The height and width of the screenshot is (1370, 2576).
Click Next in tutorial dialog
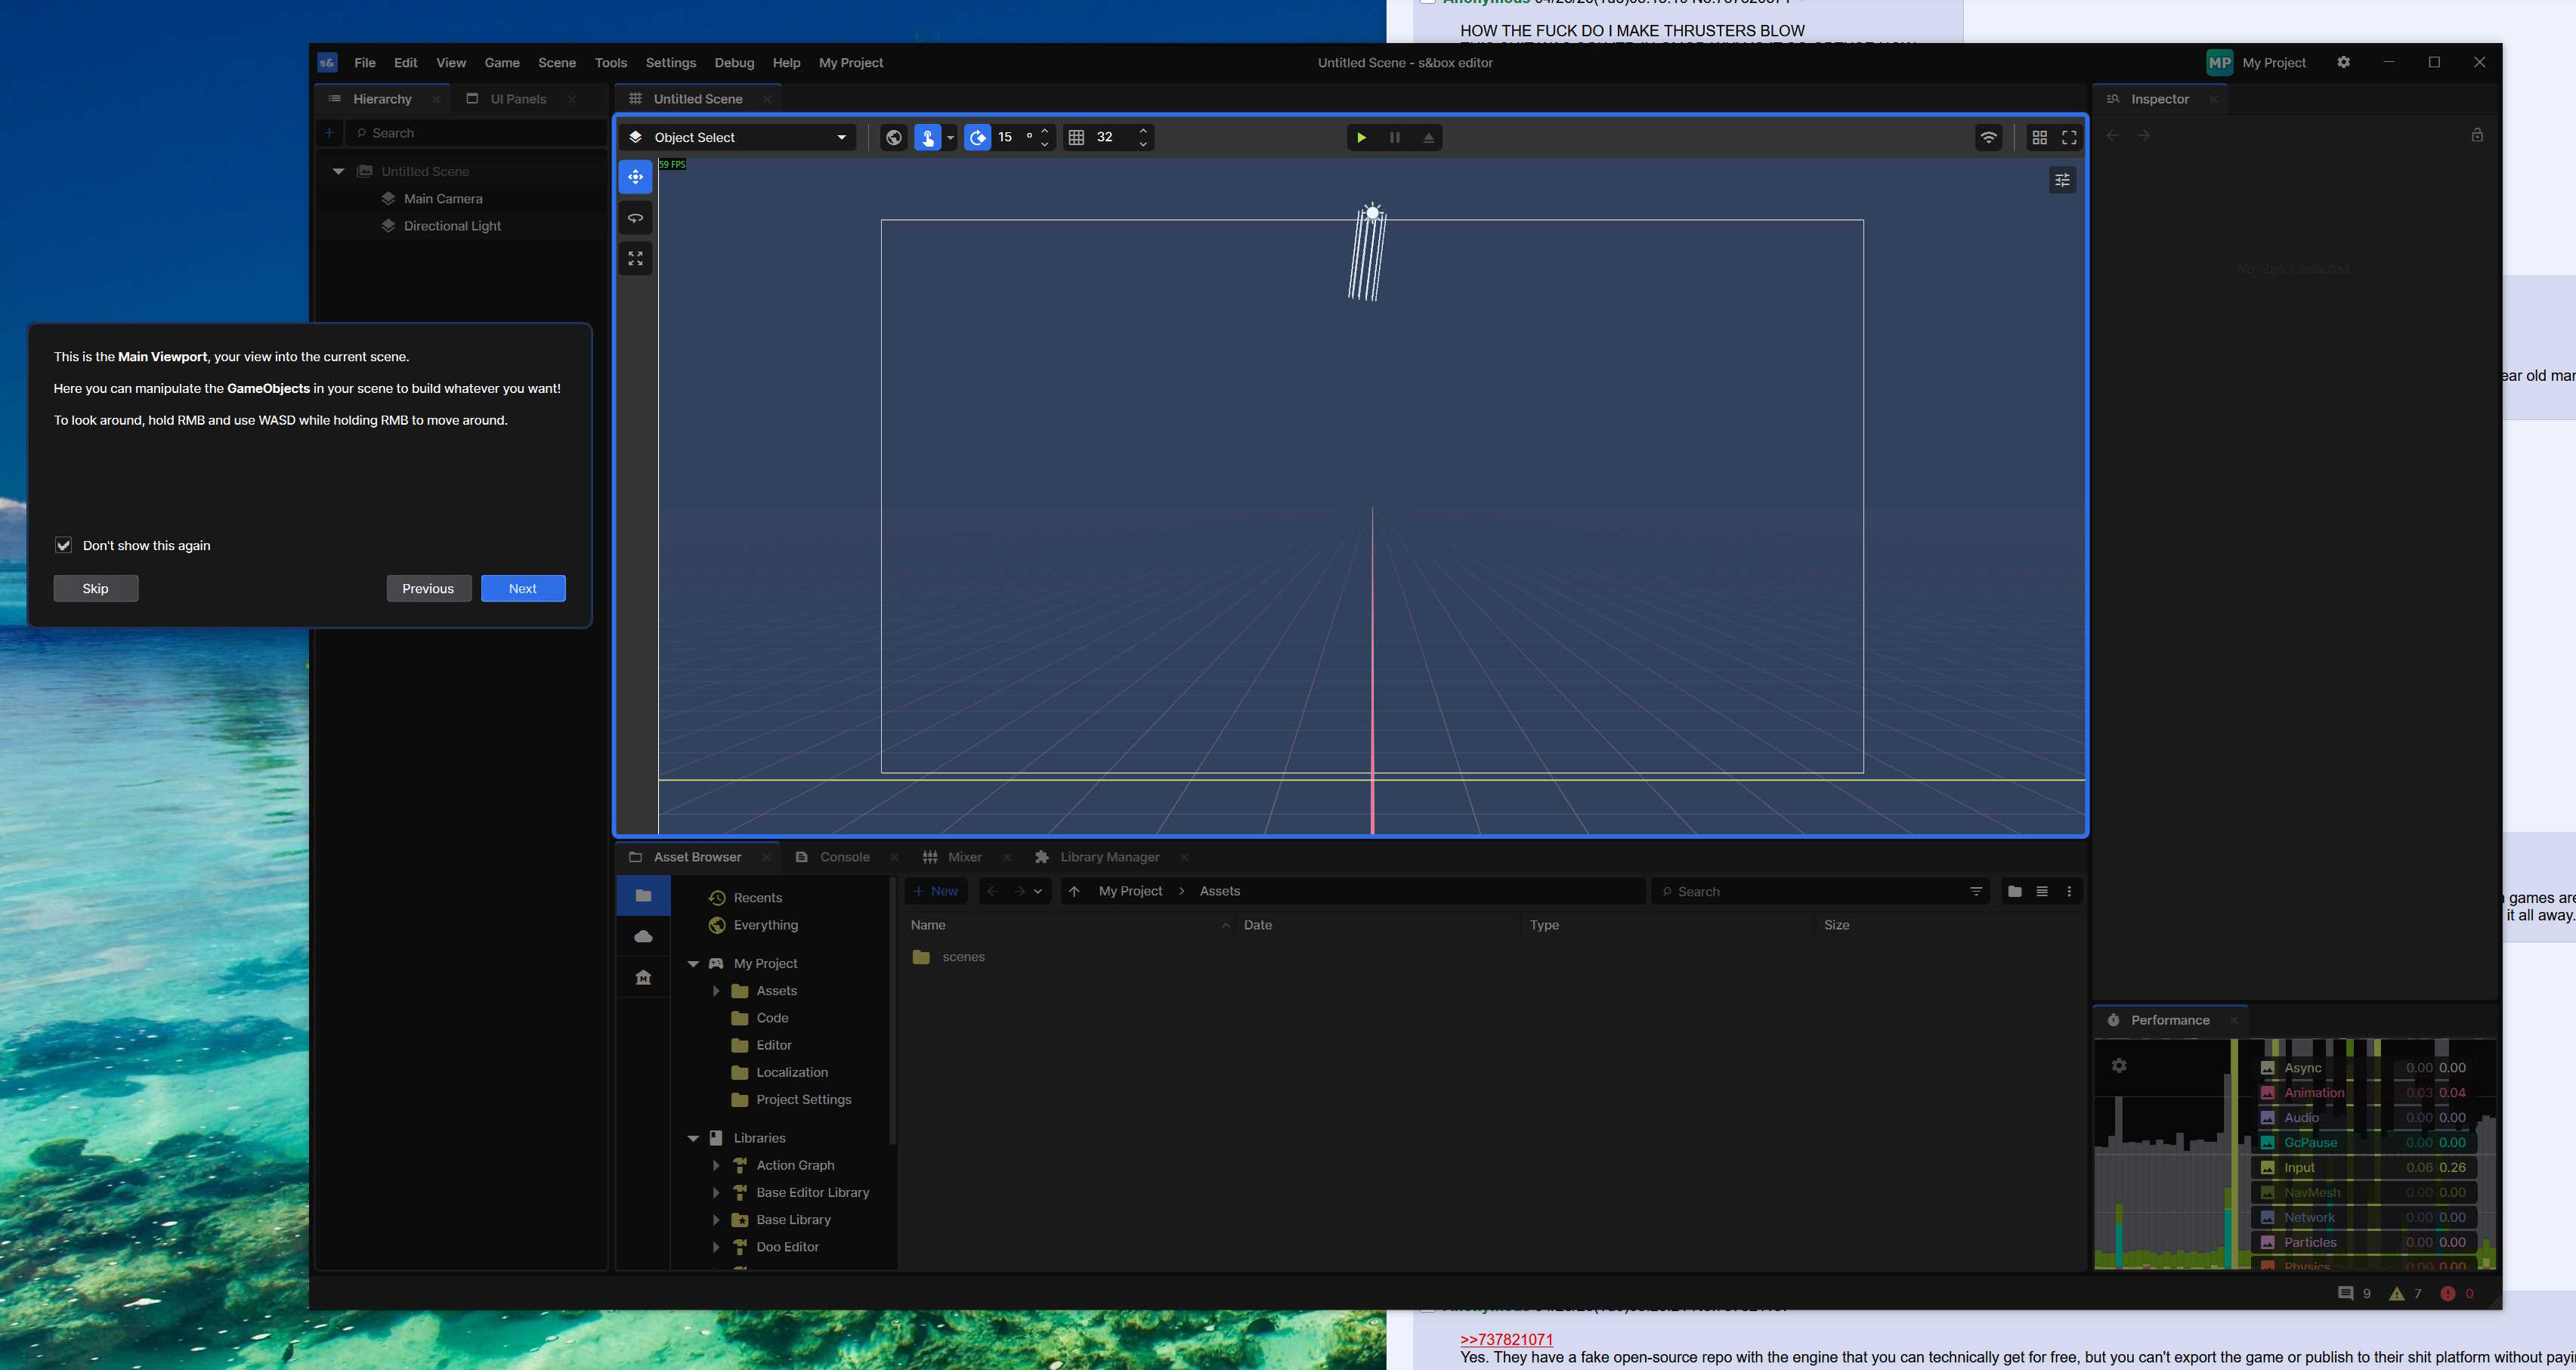[x=523, y=589]
